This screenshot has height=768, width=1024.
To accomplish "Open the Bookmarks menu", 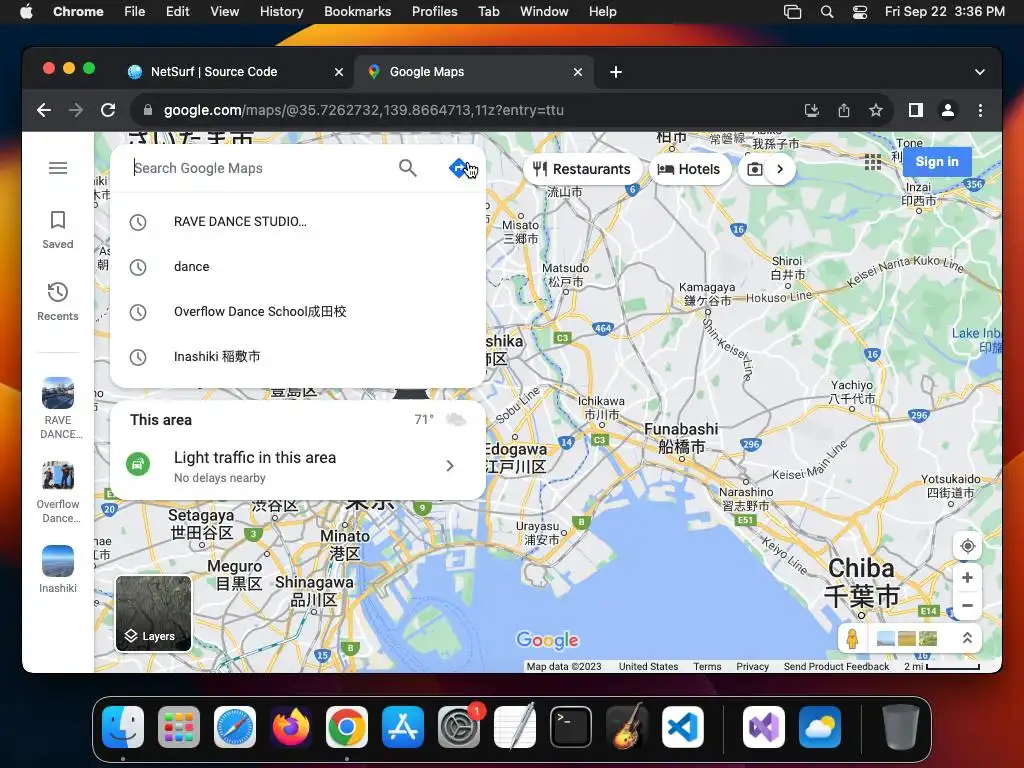I will [x=358, y=11].
